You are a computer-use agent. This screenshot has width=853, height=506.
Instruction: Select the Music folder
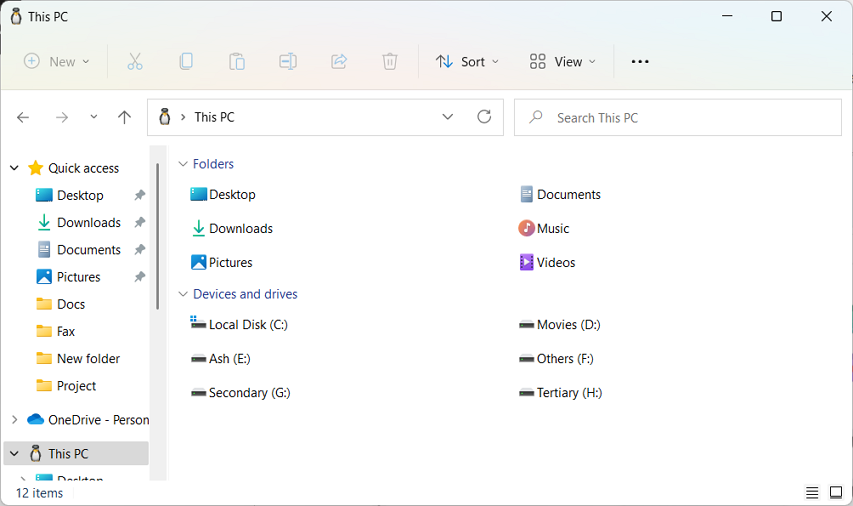(x=543, y=229)
